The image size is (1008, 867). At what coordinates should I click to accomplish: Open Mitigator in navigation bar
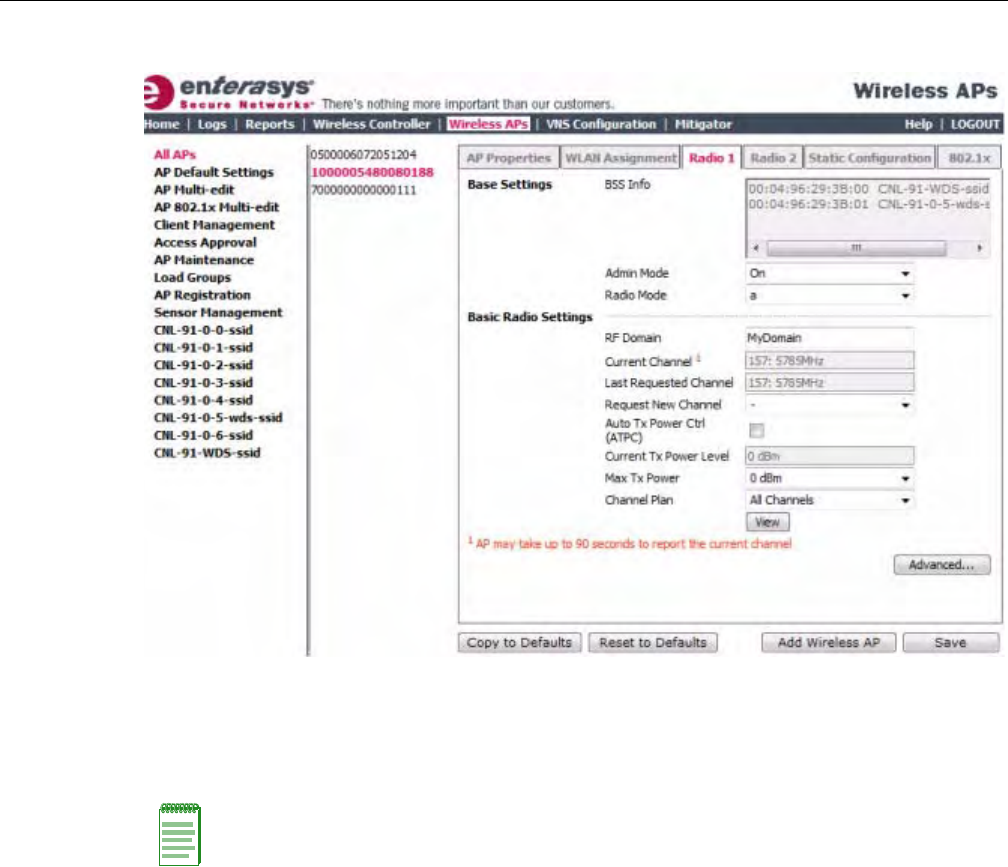coord(703,124)
